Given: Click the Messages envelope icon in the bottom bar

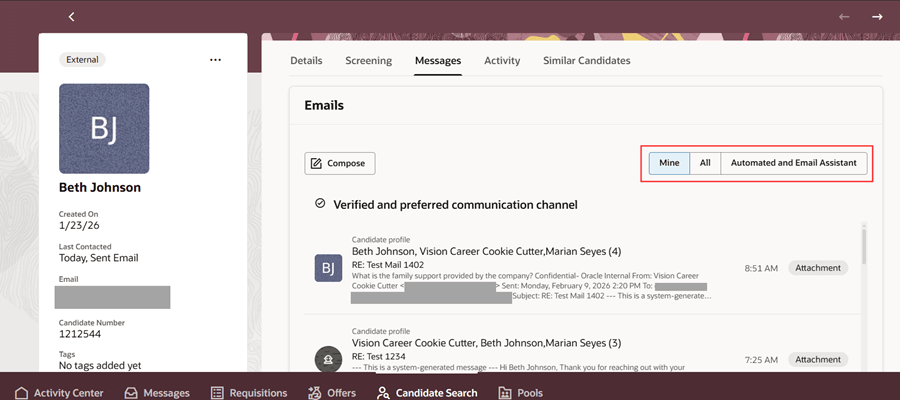Looking at the screenshot, I should click(x=131, y=393).
